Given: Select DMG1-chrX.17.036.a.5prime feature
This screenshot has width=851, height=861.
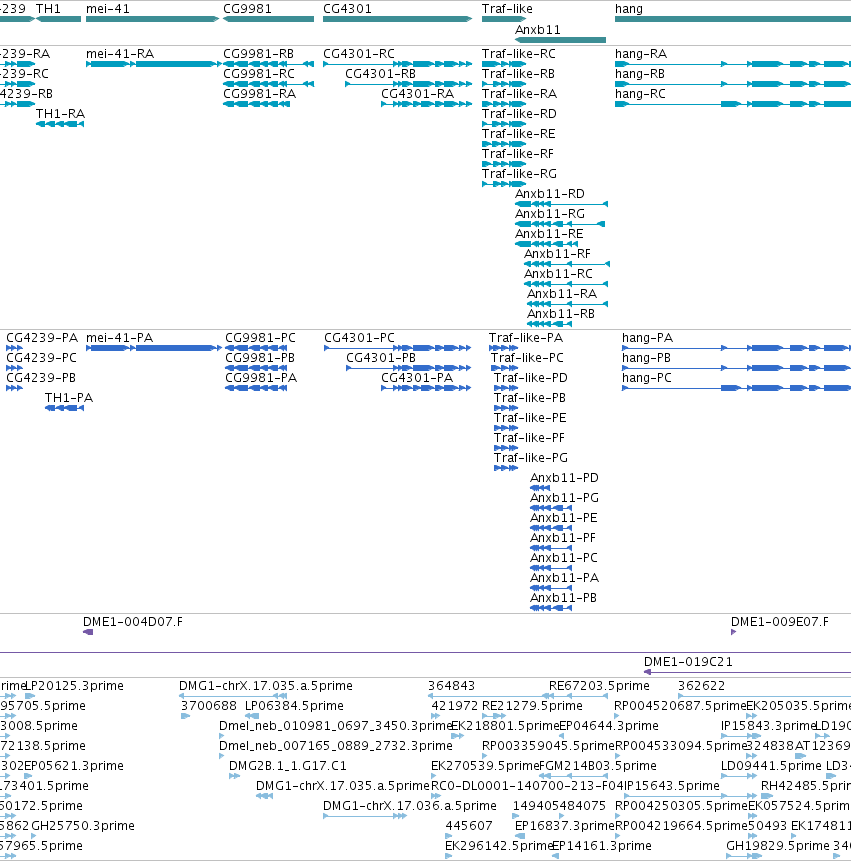Looking at the screenshot, I should 365,816.
